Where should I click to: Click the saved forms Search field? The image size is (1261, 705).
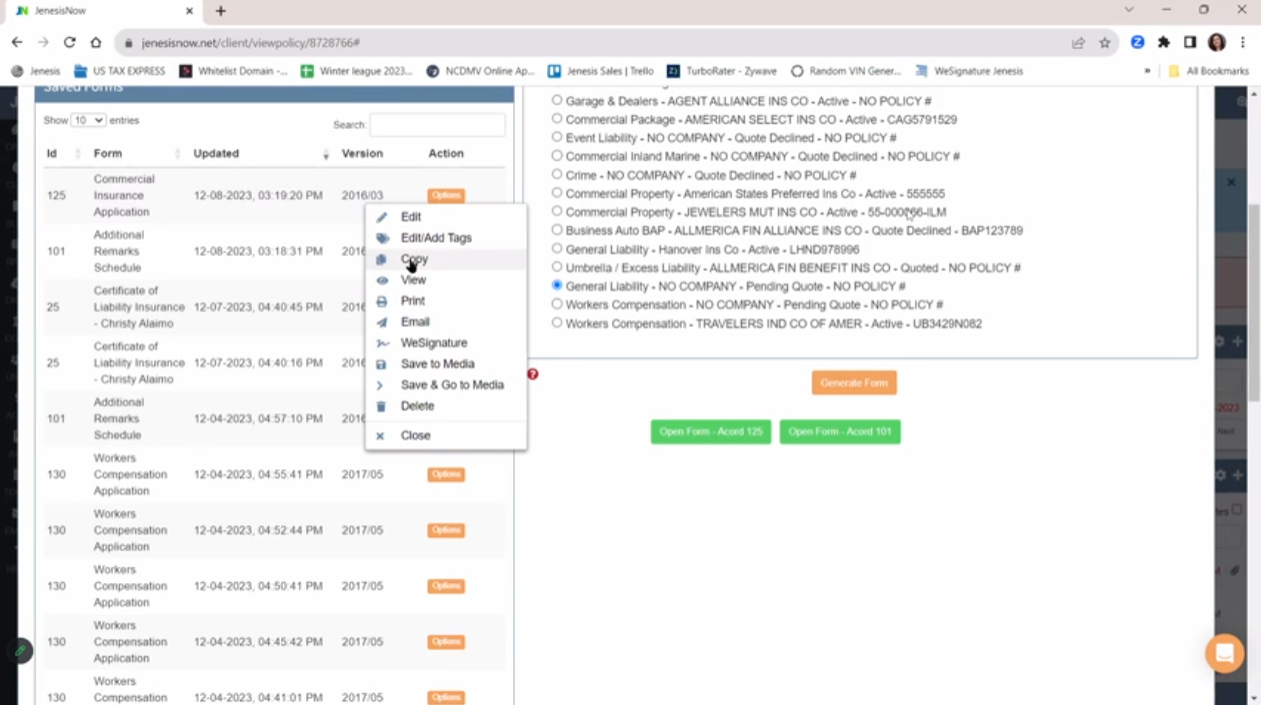tap(437, 125)
